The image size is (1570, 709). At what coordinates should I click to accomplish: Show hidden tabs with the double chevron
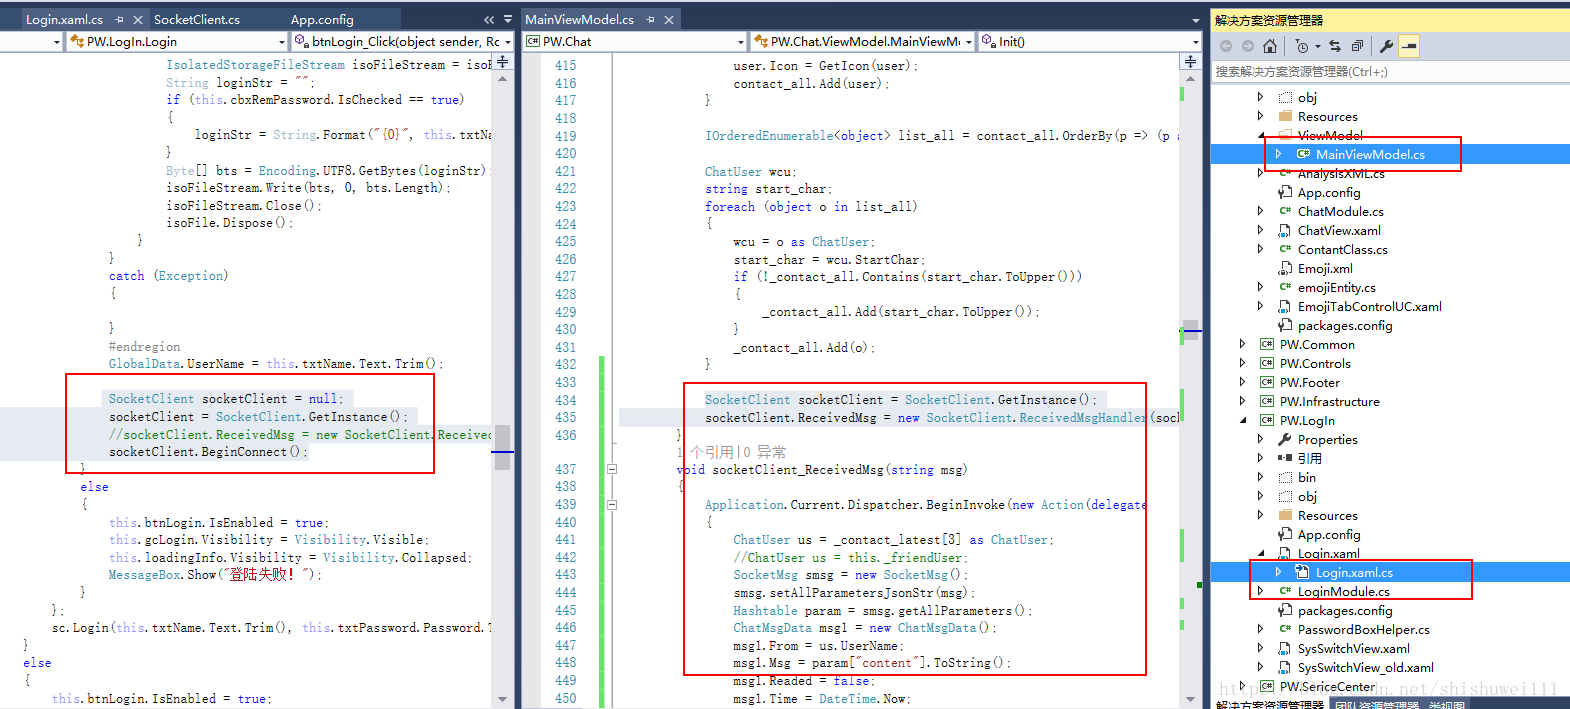tap(489, 19)
